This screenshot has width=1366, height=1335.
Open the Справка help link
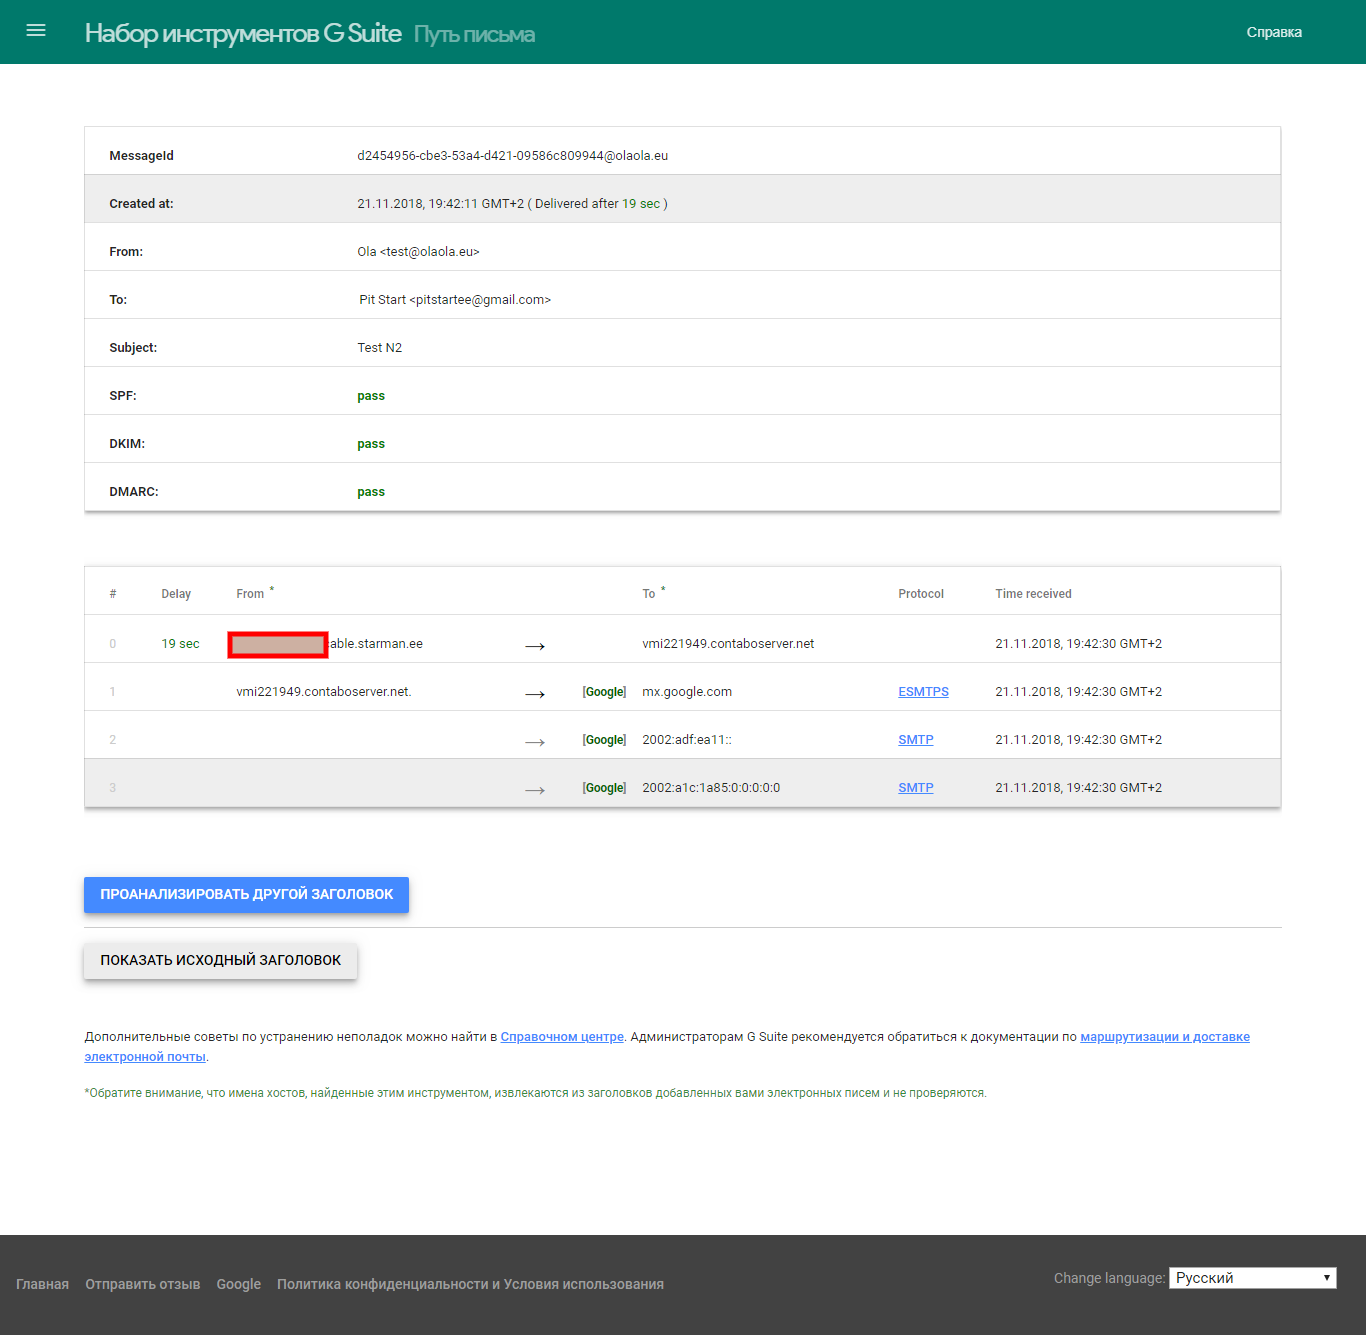click(1274, 31)
